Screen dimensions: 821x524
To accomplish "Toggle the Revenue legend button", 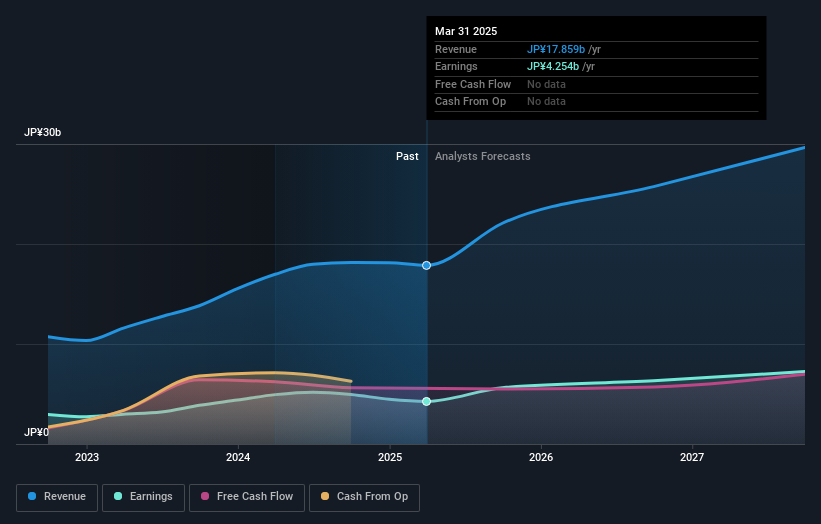I will point(57,497).
